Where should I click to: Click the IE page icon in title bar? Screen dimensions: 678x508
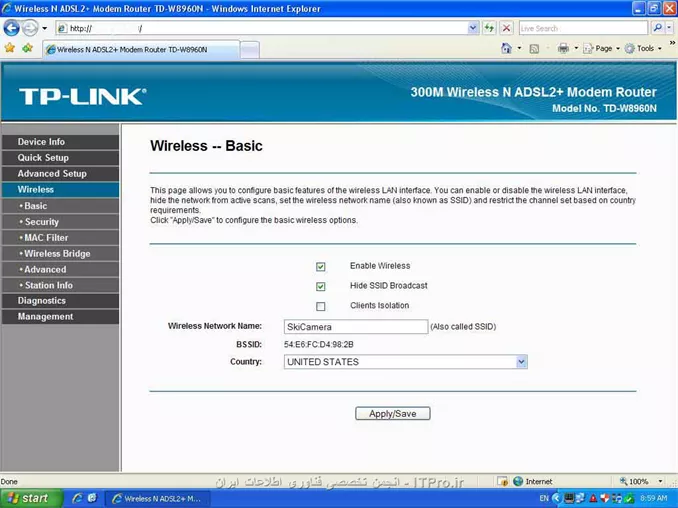6,8
